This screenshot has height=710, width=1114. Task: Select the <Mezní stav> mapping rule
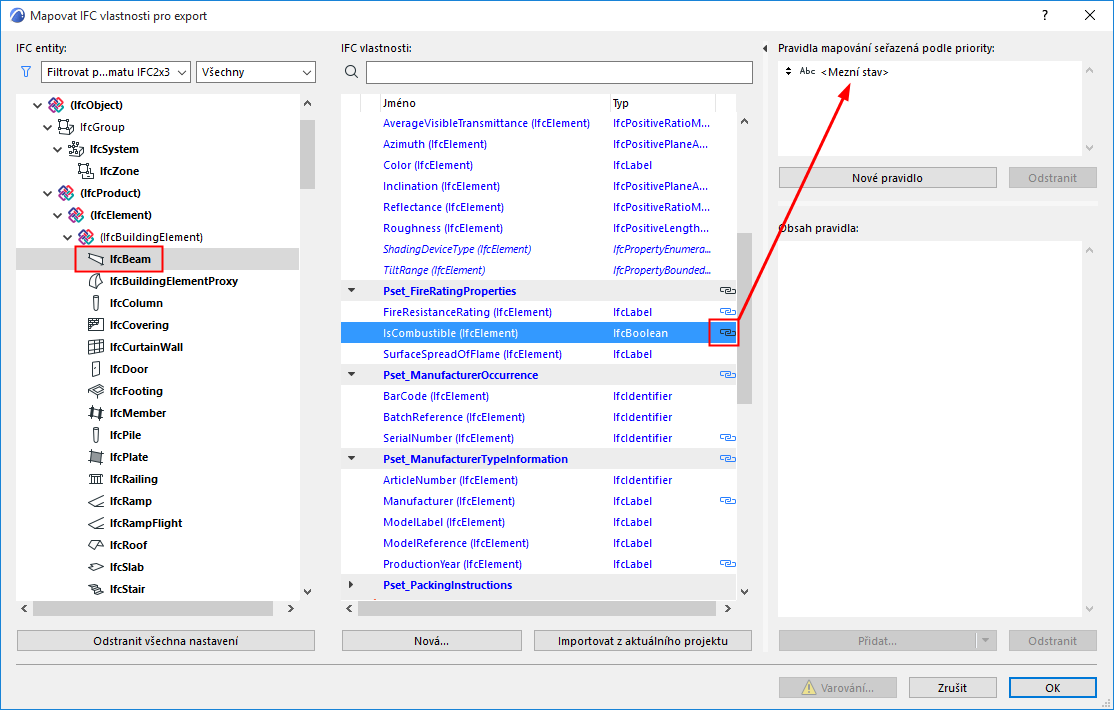(855, 72)
